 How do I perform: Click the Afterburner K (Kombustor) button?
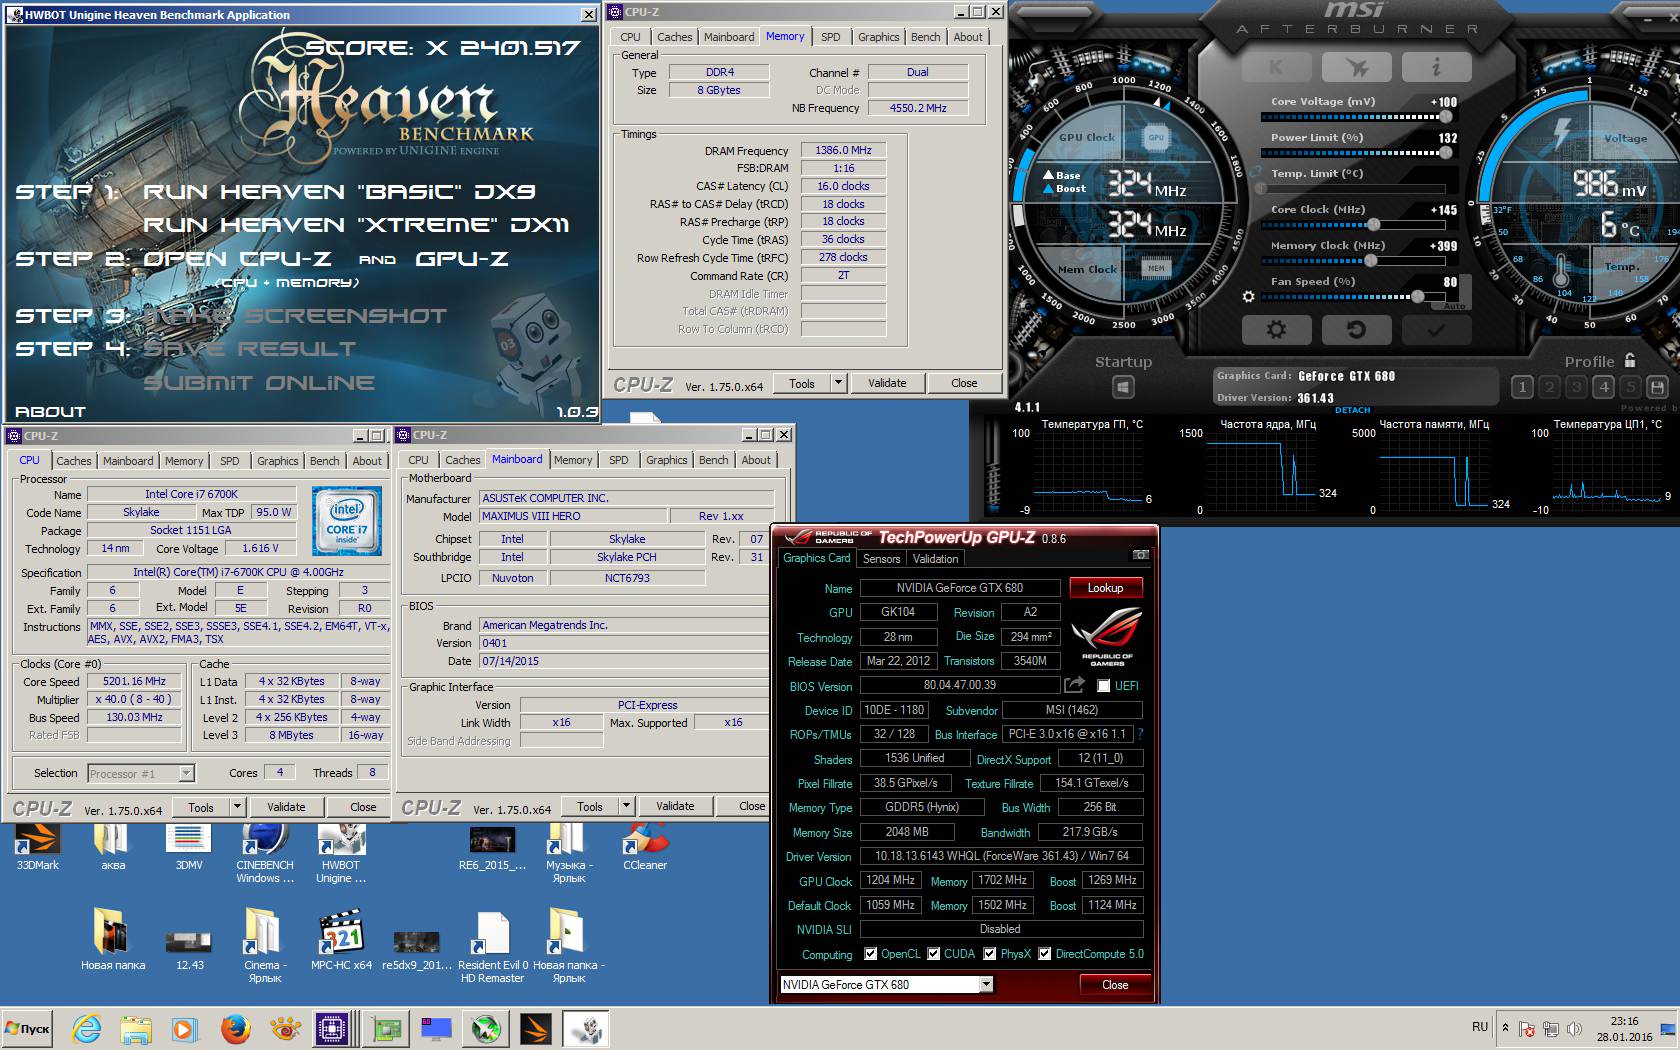point(1277,67)
